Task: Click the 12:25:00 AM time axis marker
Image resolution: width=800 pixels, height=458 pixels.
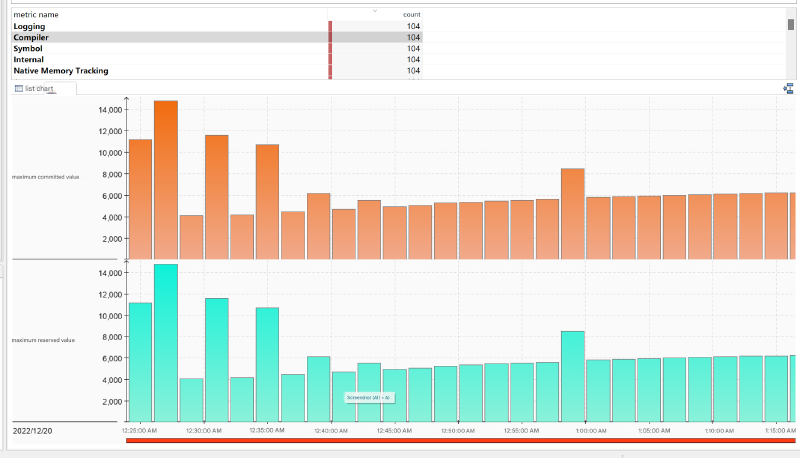Action: pos(137,430)
